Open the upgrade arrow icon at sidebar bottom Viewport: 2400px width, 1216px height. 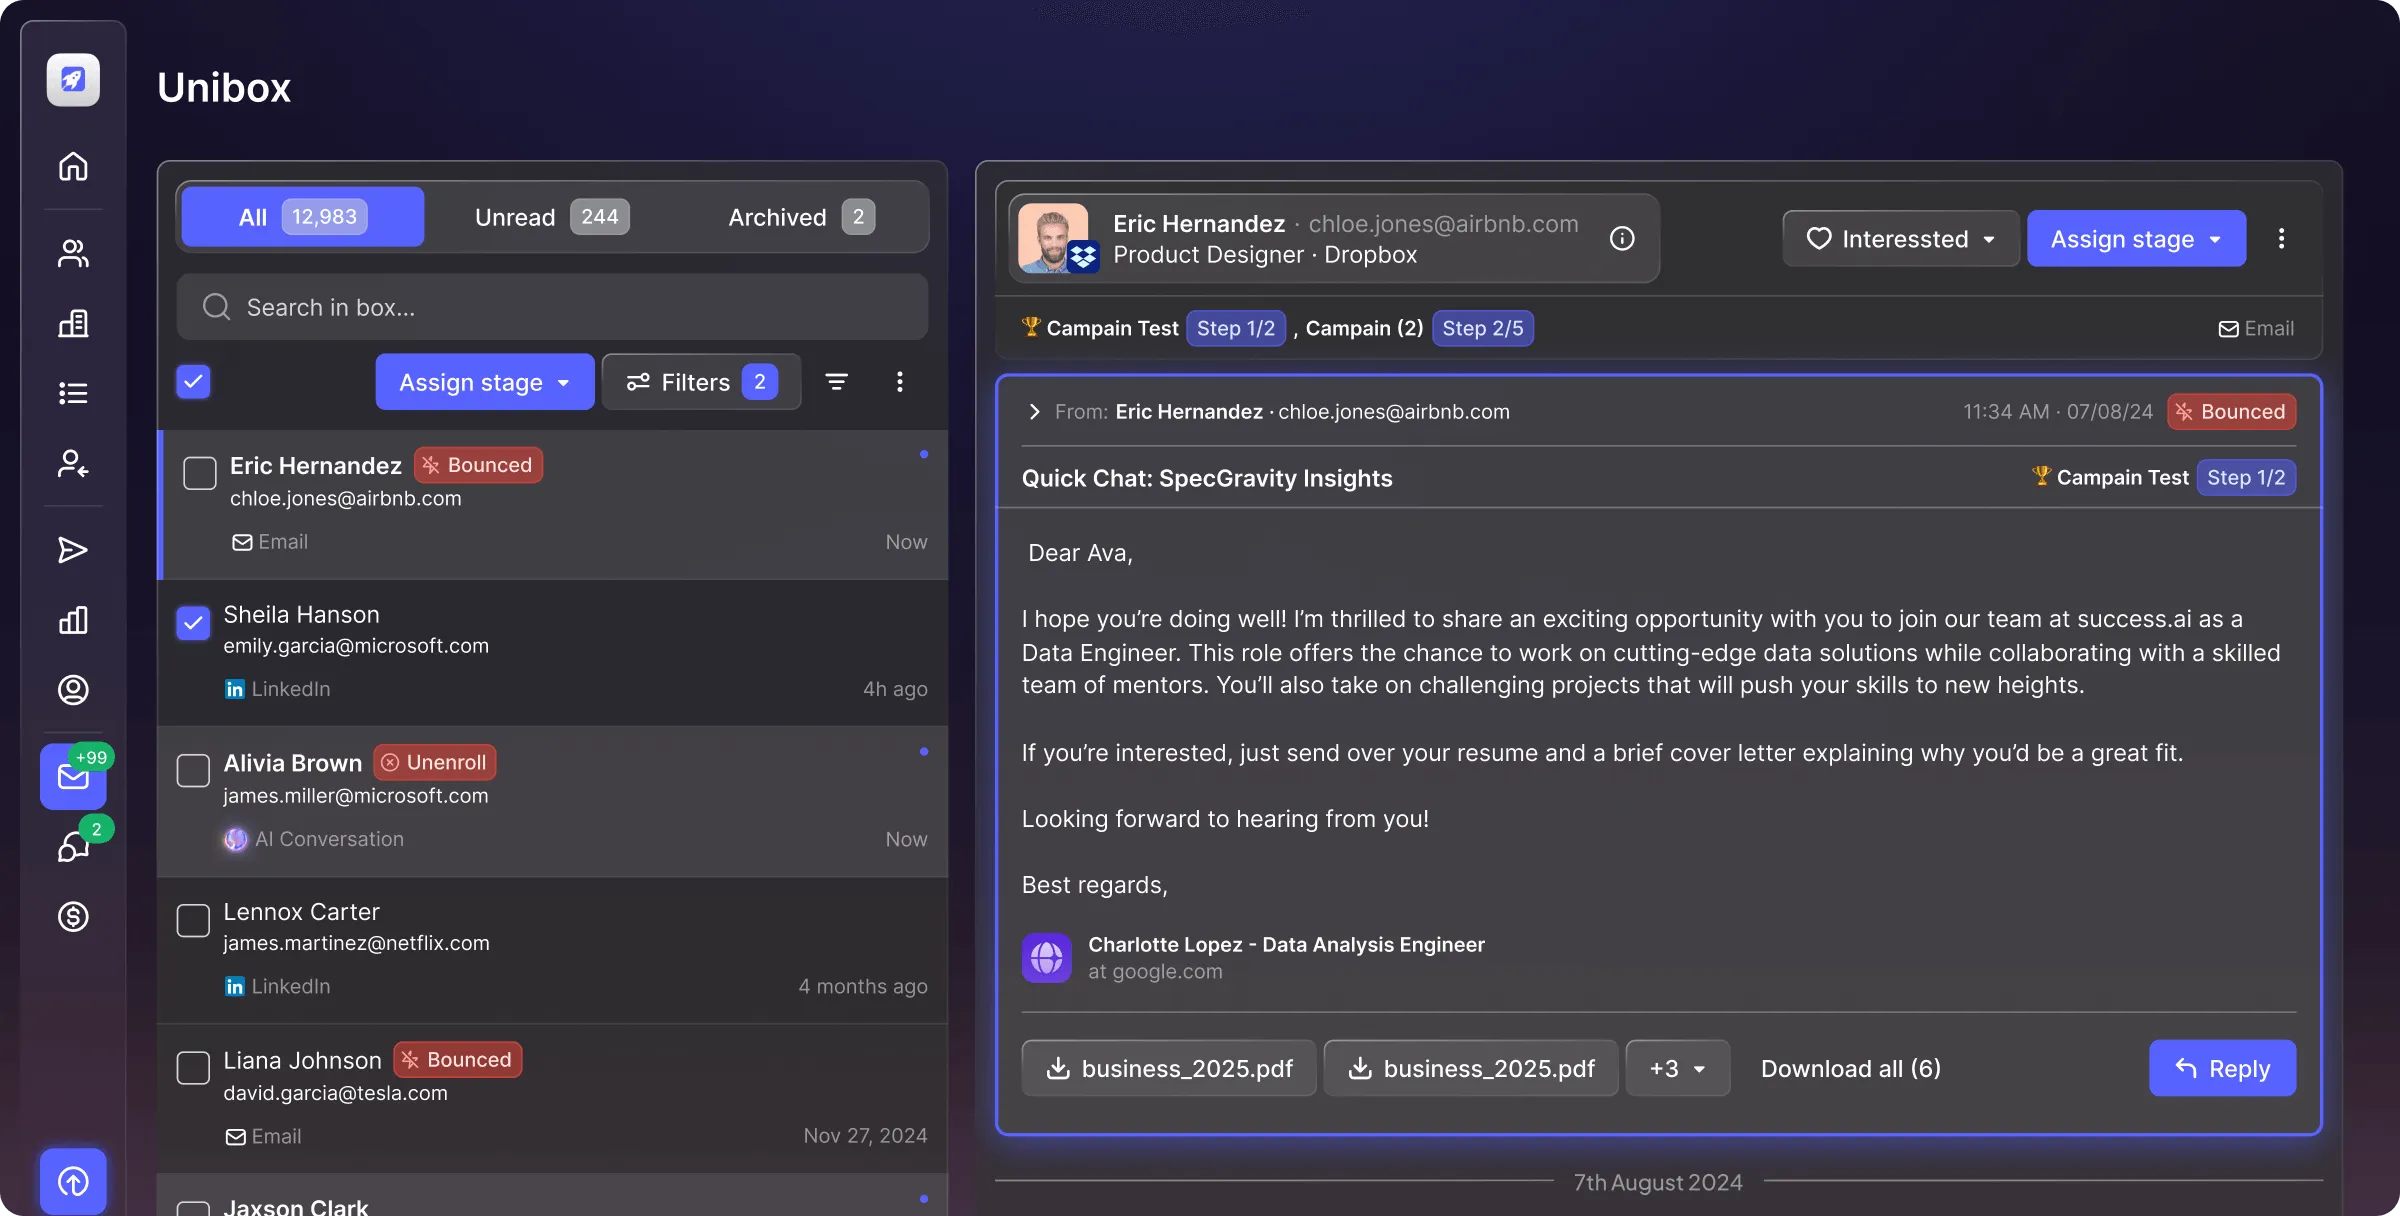point(73,1181)
